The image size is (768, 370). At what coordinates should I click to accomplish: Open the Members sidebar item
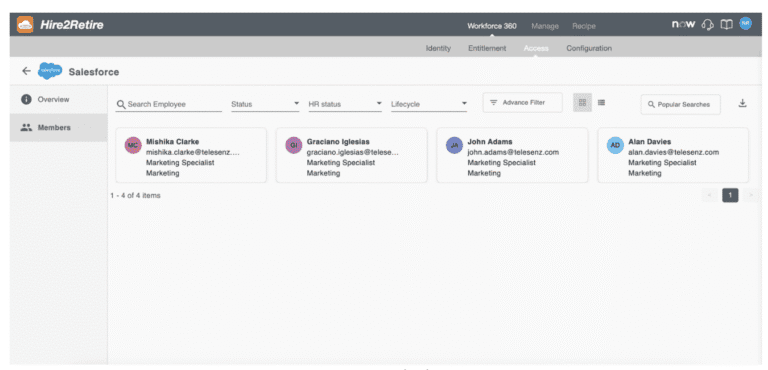(59, 127)
